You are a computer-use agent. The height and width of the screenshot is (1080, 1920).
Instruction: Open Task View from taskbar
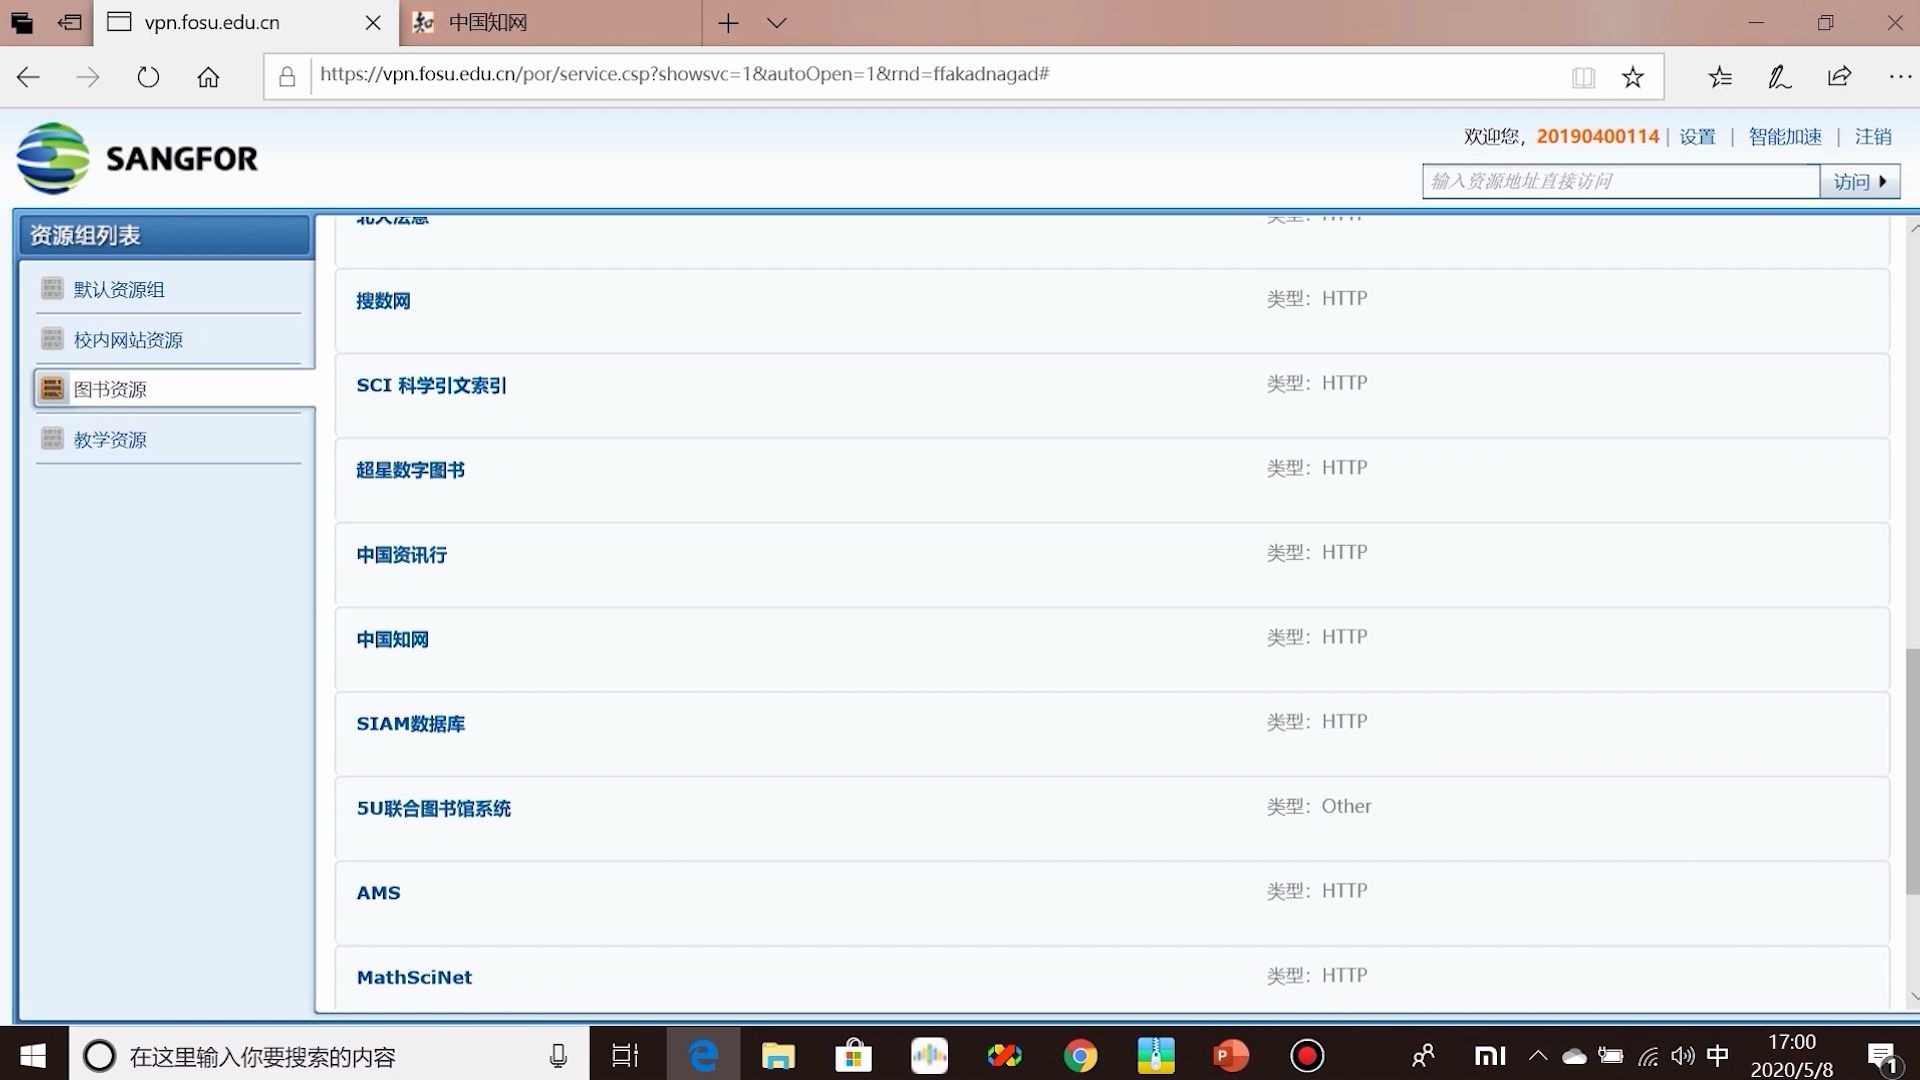pyautogui.click(x=625, y=1055)
